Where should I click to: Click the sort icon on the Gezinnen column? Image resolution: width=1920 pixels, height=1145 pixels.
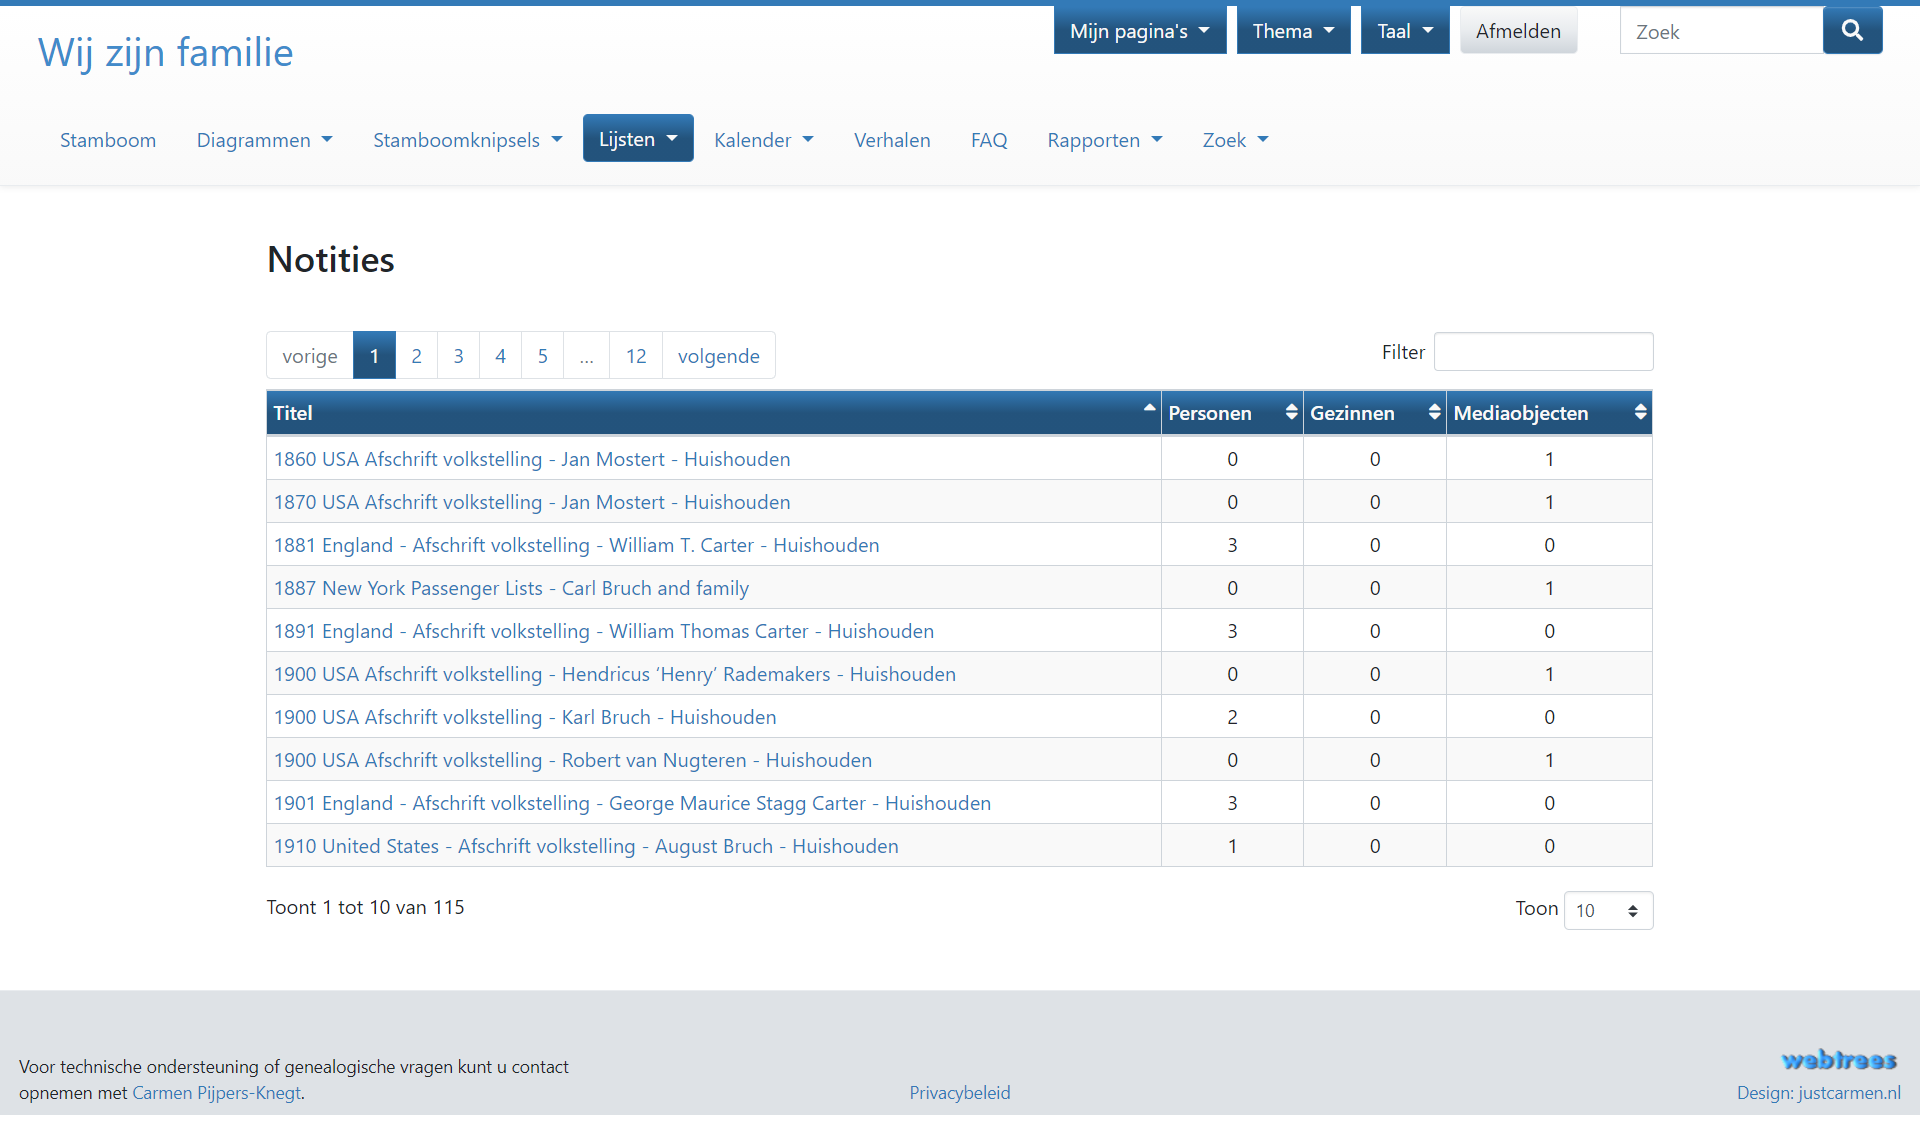tap(1434, 412)
